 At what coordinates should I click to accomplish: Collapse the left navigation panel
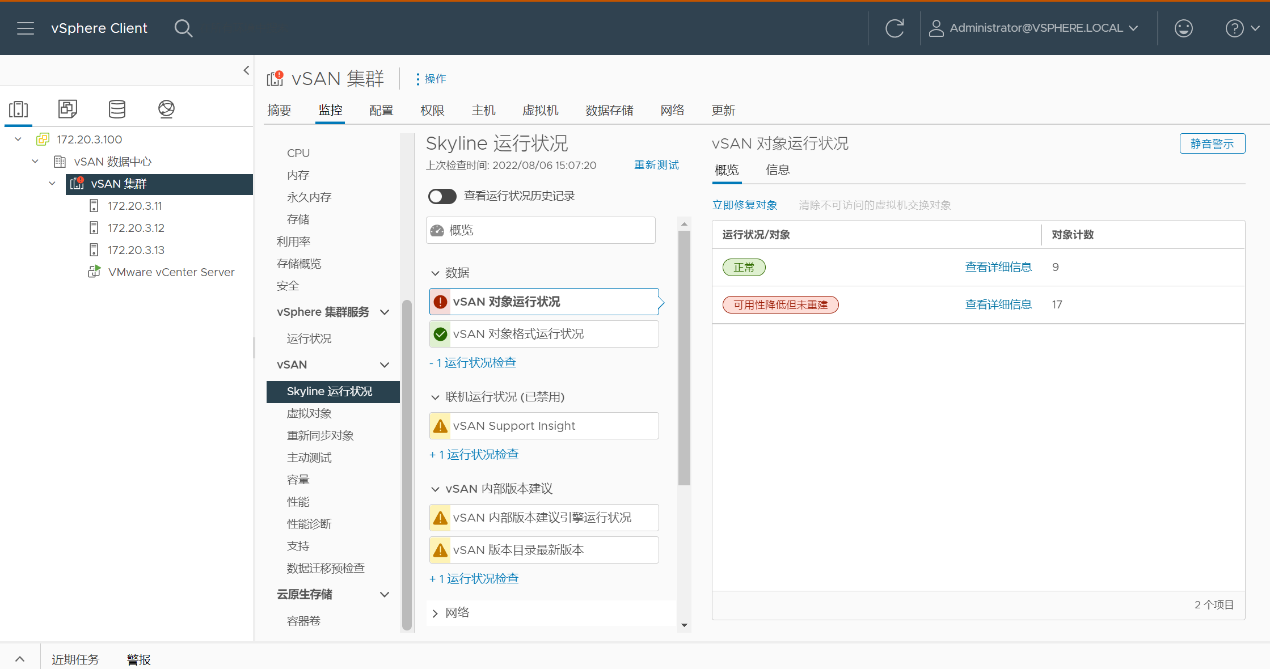tap(246, 70)
